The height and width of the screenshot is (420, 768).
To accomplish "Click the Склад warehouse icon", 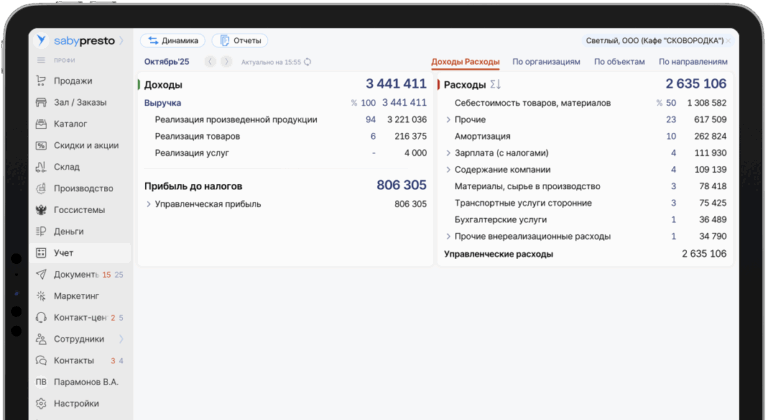I will (x=41, y=167).
